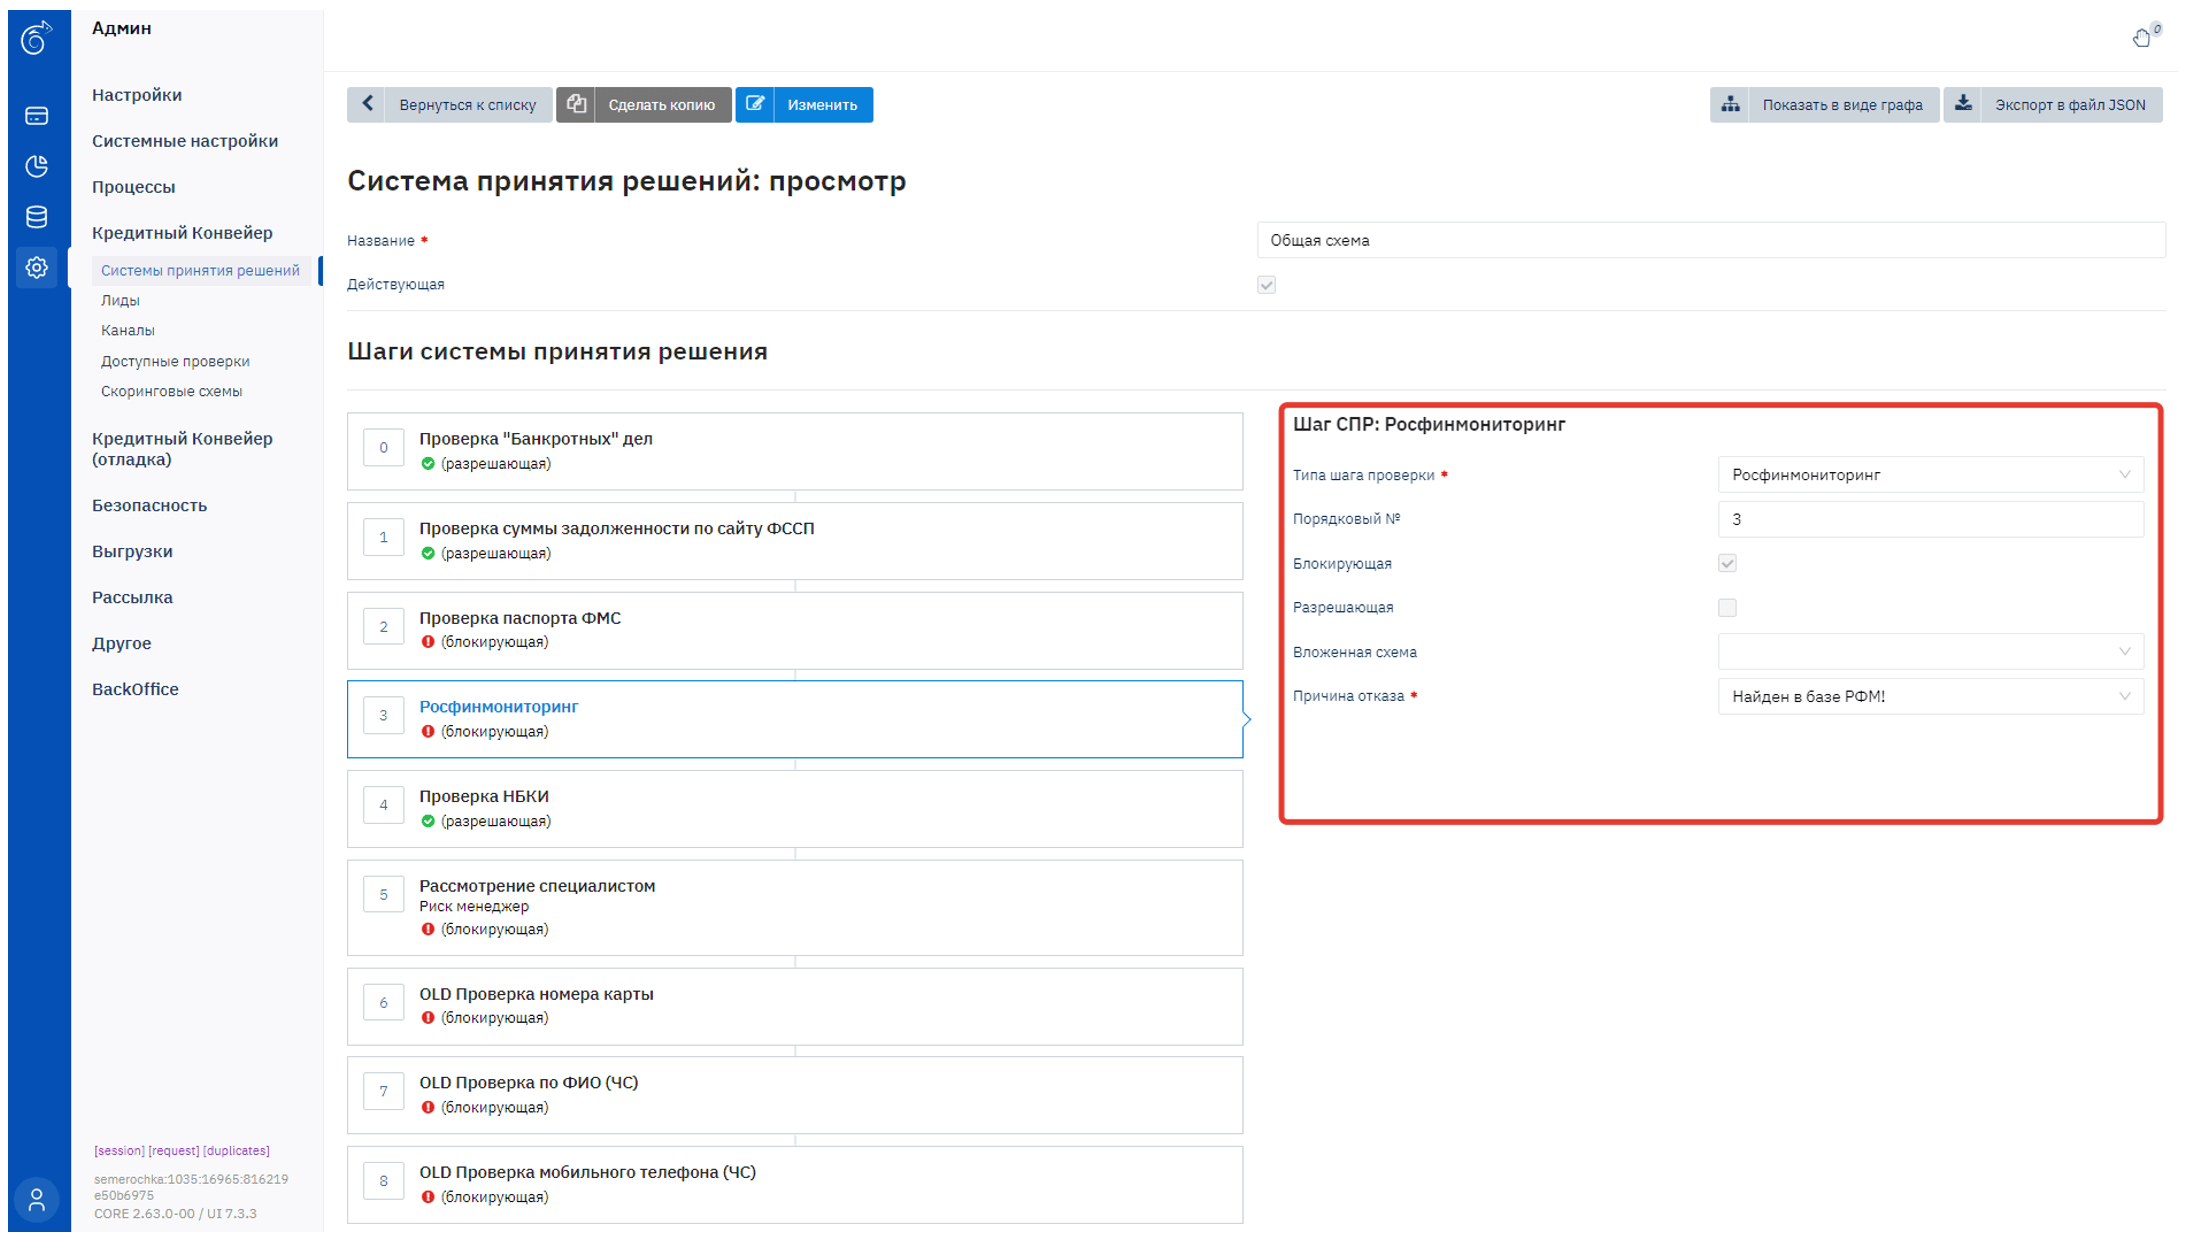Expand Кредитный Конвейер (отладка) section
This screenshot has height=1240, width=2192.
coord(182,449)
